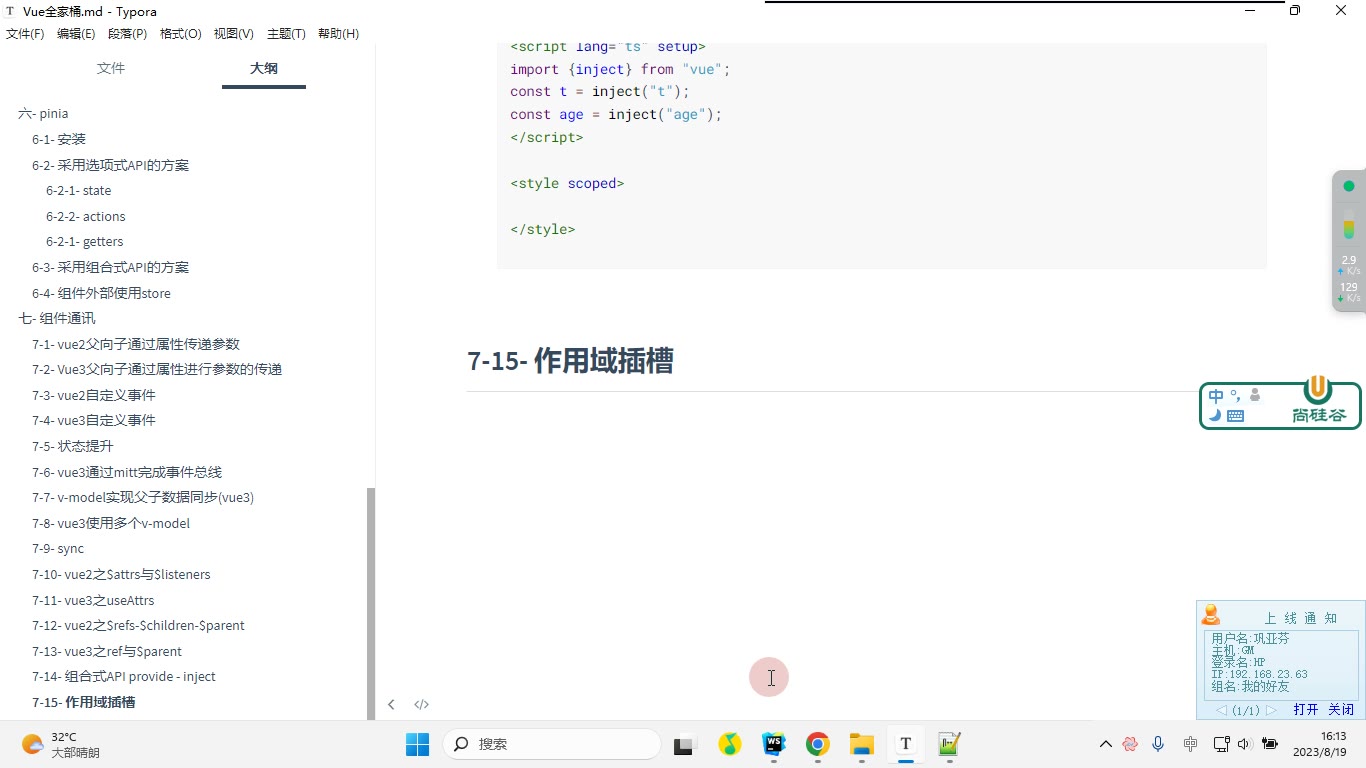Screen dimensions: 1366x768
Task: Click the code line import {inject} from "vue"
Action: 621,69
